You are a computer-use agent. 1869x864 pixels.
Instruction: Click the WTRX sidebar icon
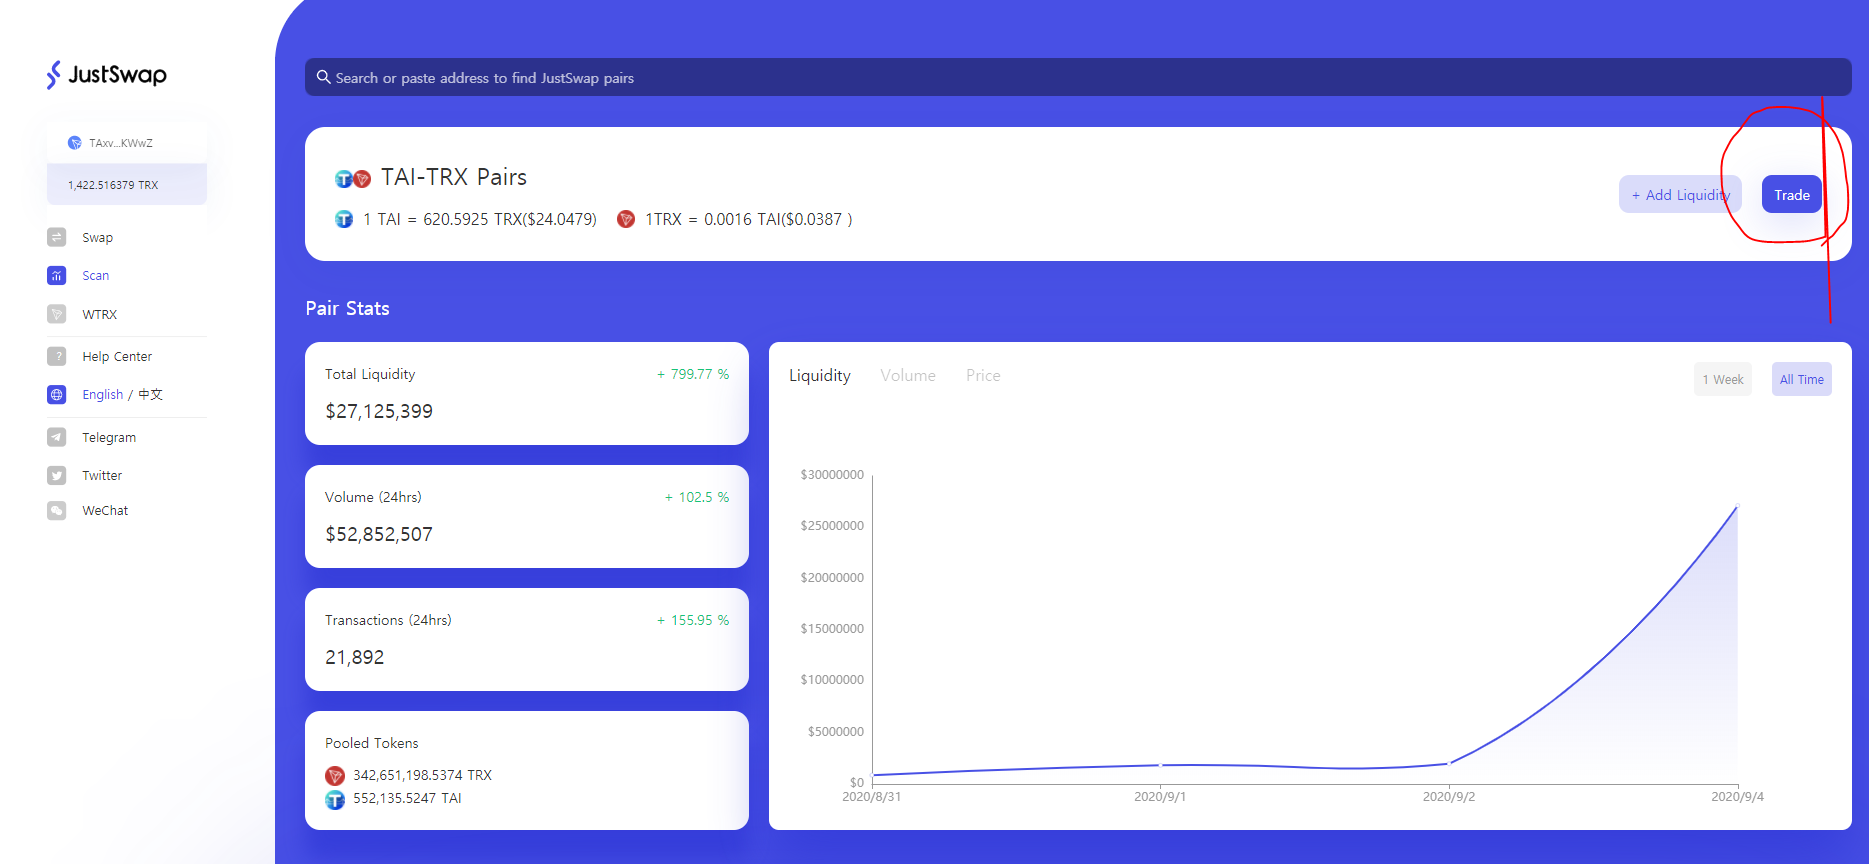[x=57, y=314]
